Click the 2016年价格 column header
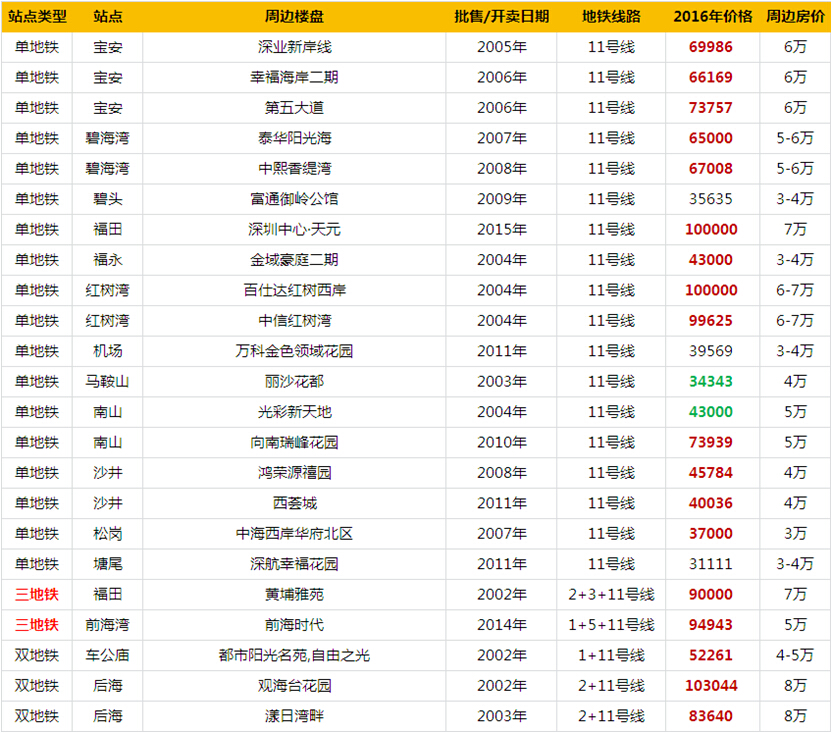This screenshot has width=832, height=733. pyautogui.click(x=712, y=17)
